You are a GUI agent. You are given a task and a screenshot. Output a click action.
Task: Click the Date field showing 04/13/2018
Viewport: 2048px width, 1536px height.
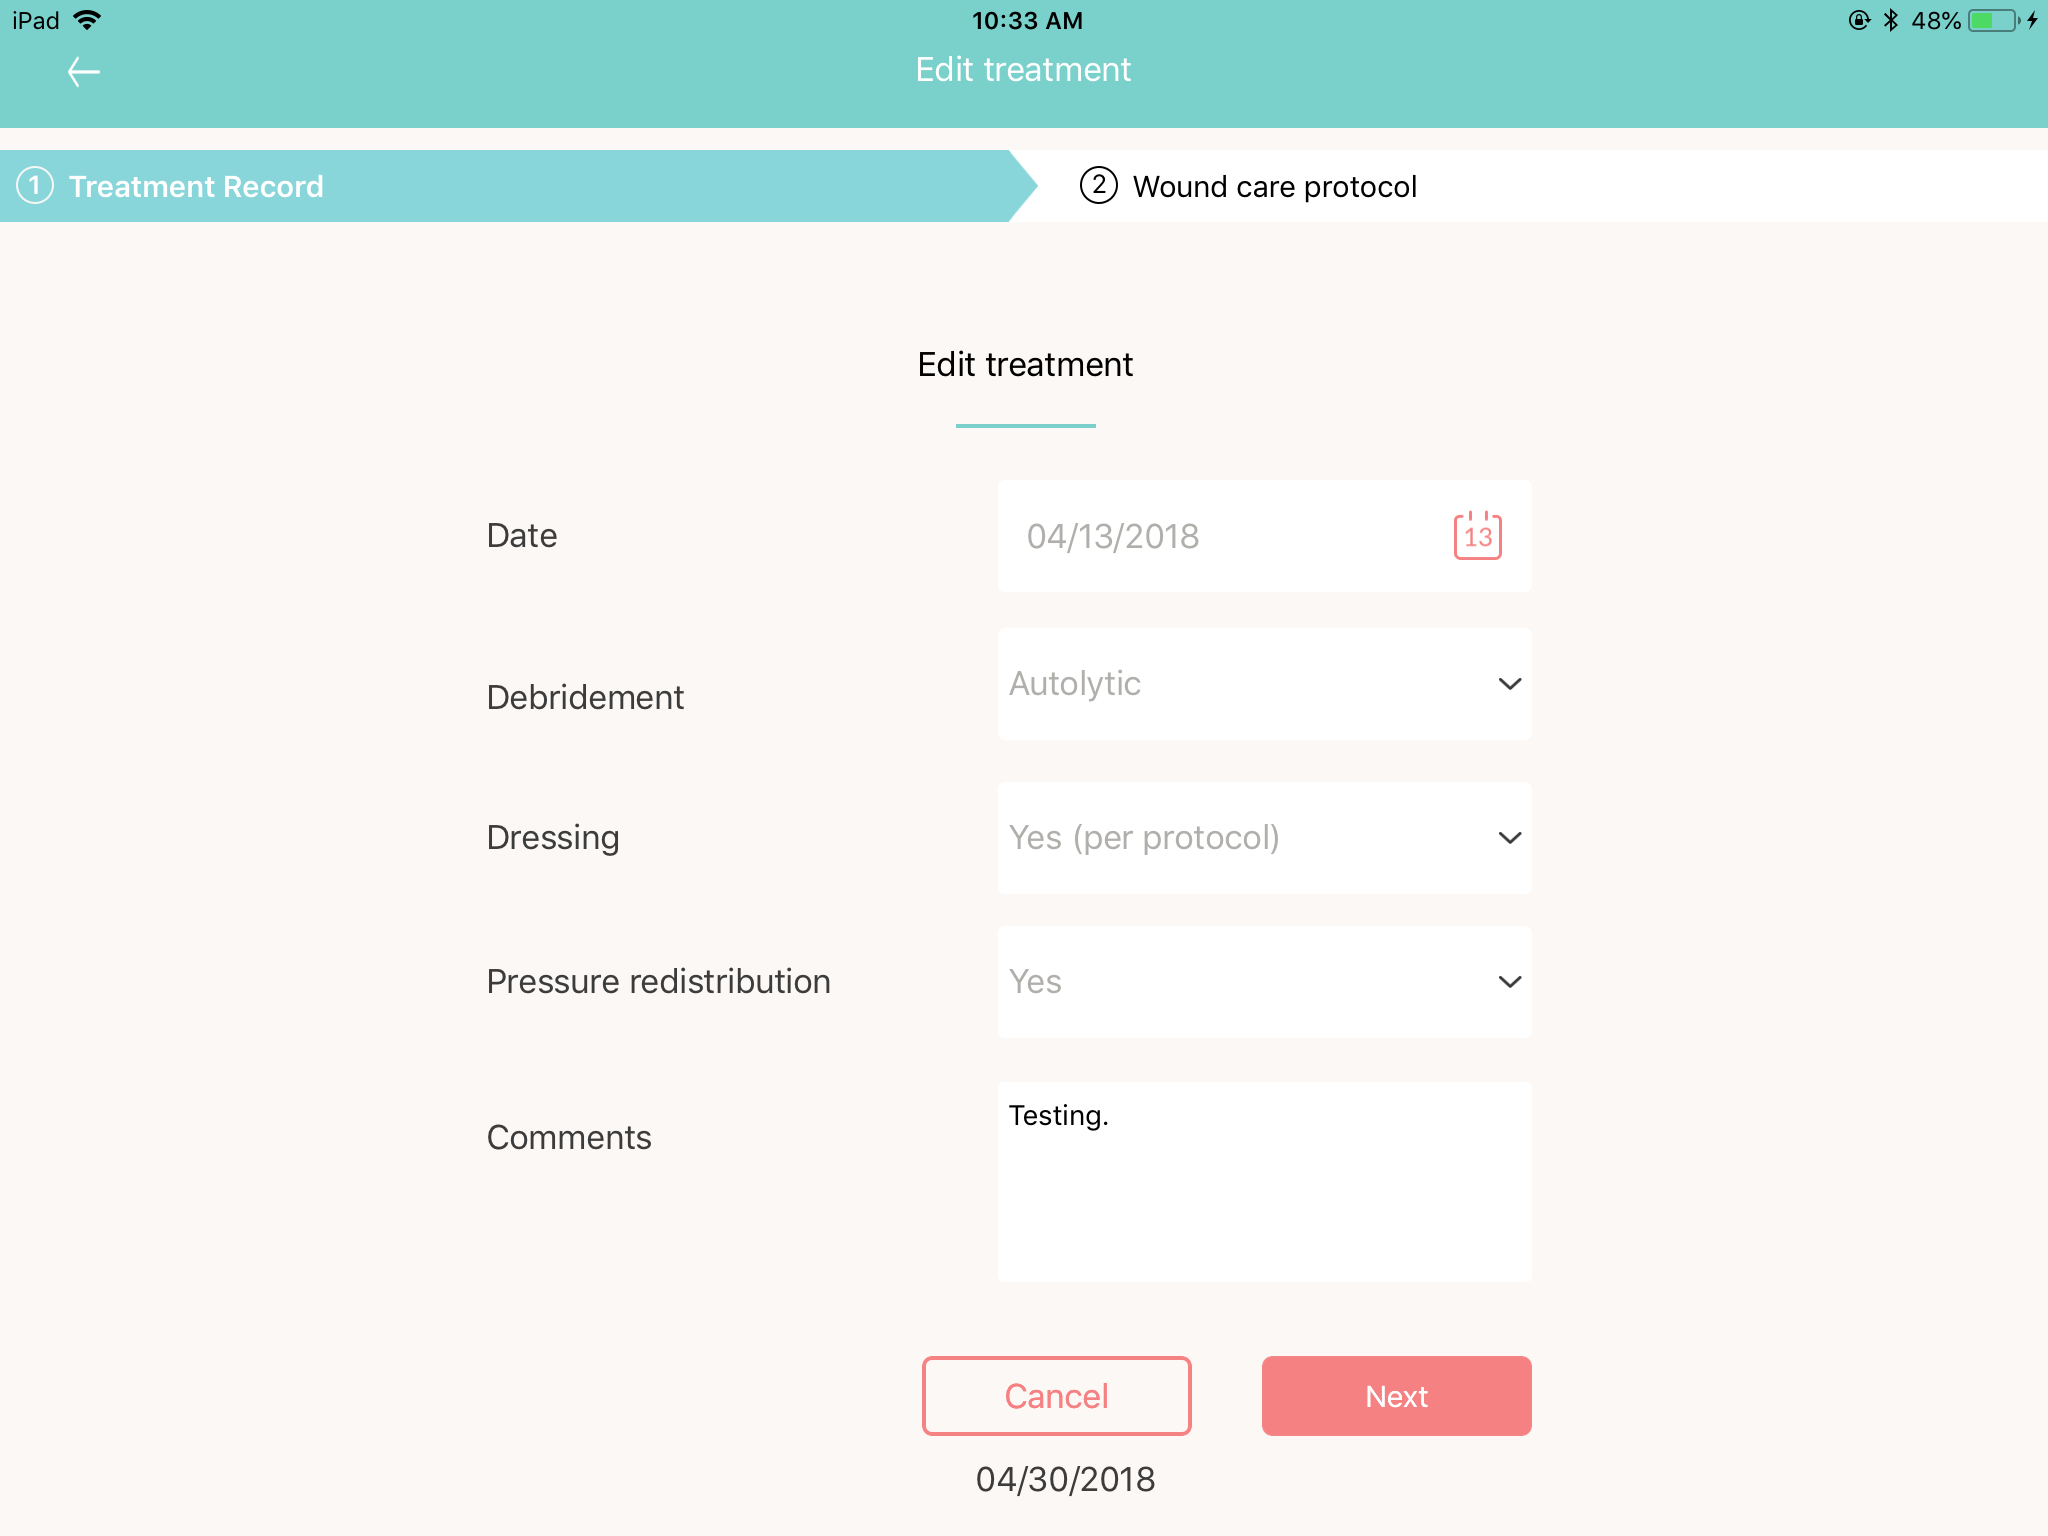[1220, 536]
